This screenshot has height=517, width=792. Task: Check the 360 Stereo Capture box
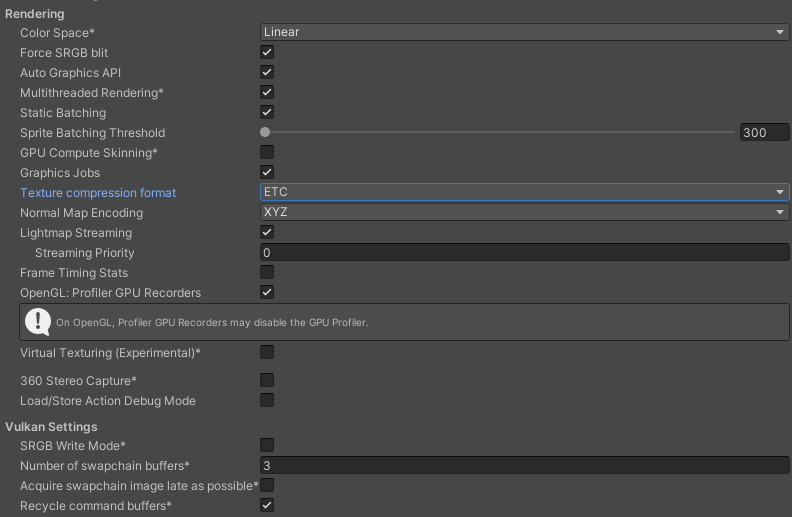[x=267, y=380]
